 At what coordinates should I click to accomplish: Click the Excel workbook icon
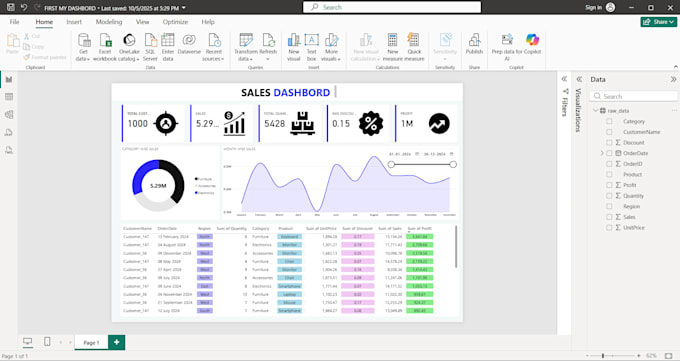[105, 40]
